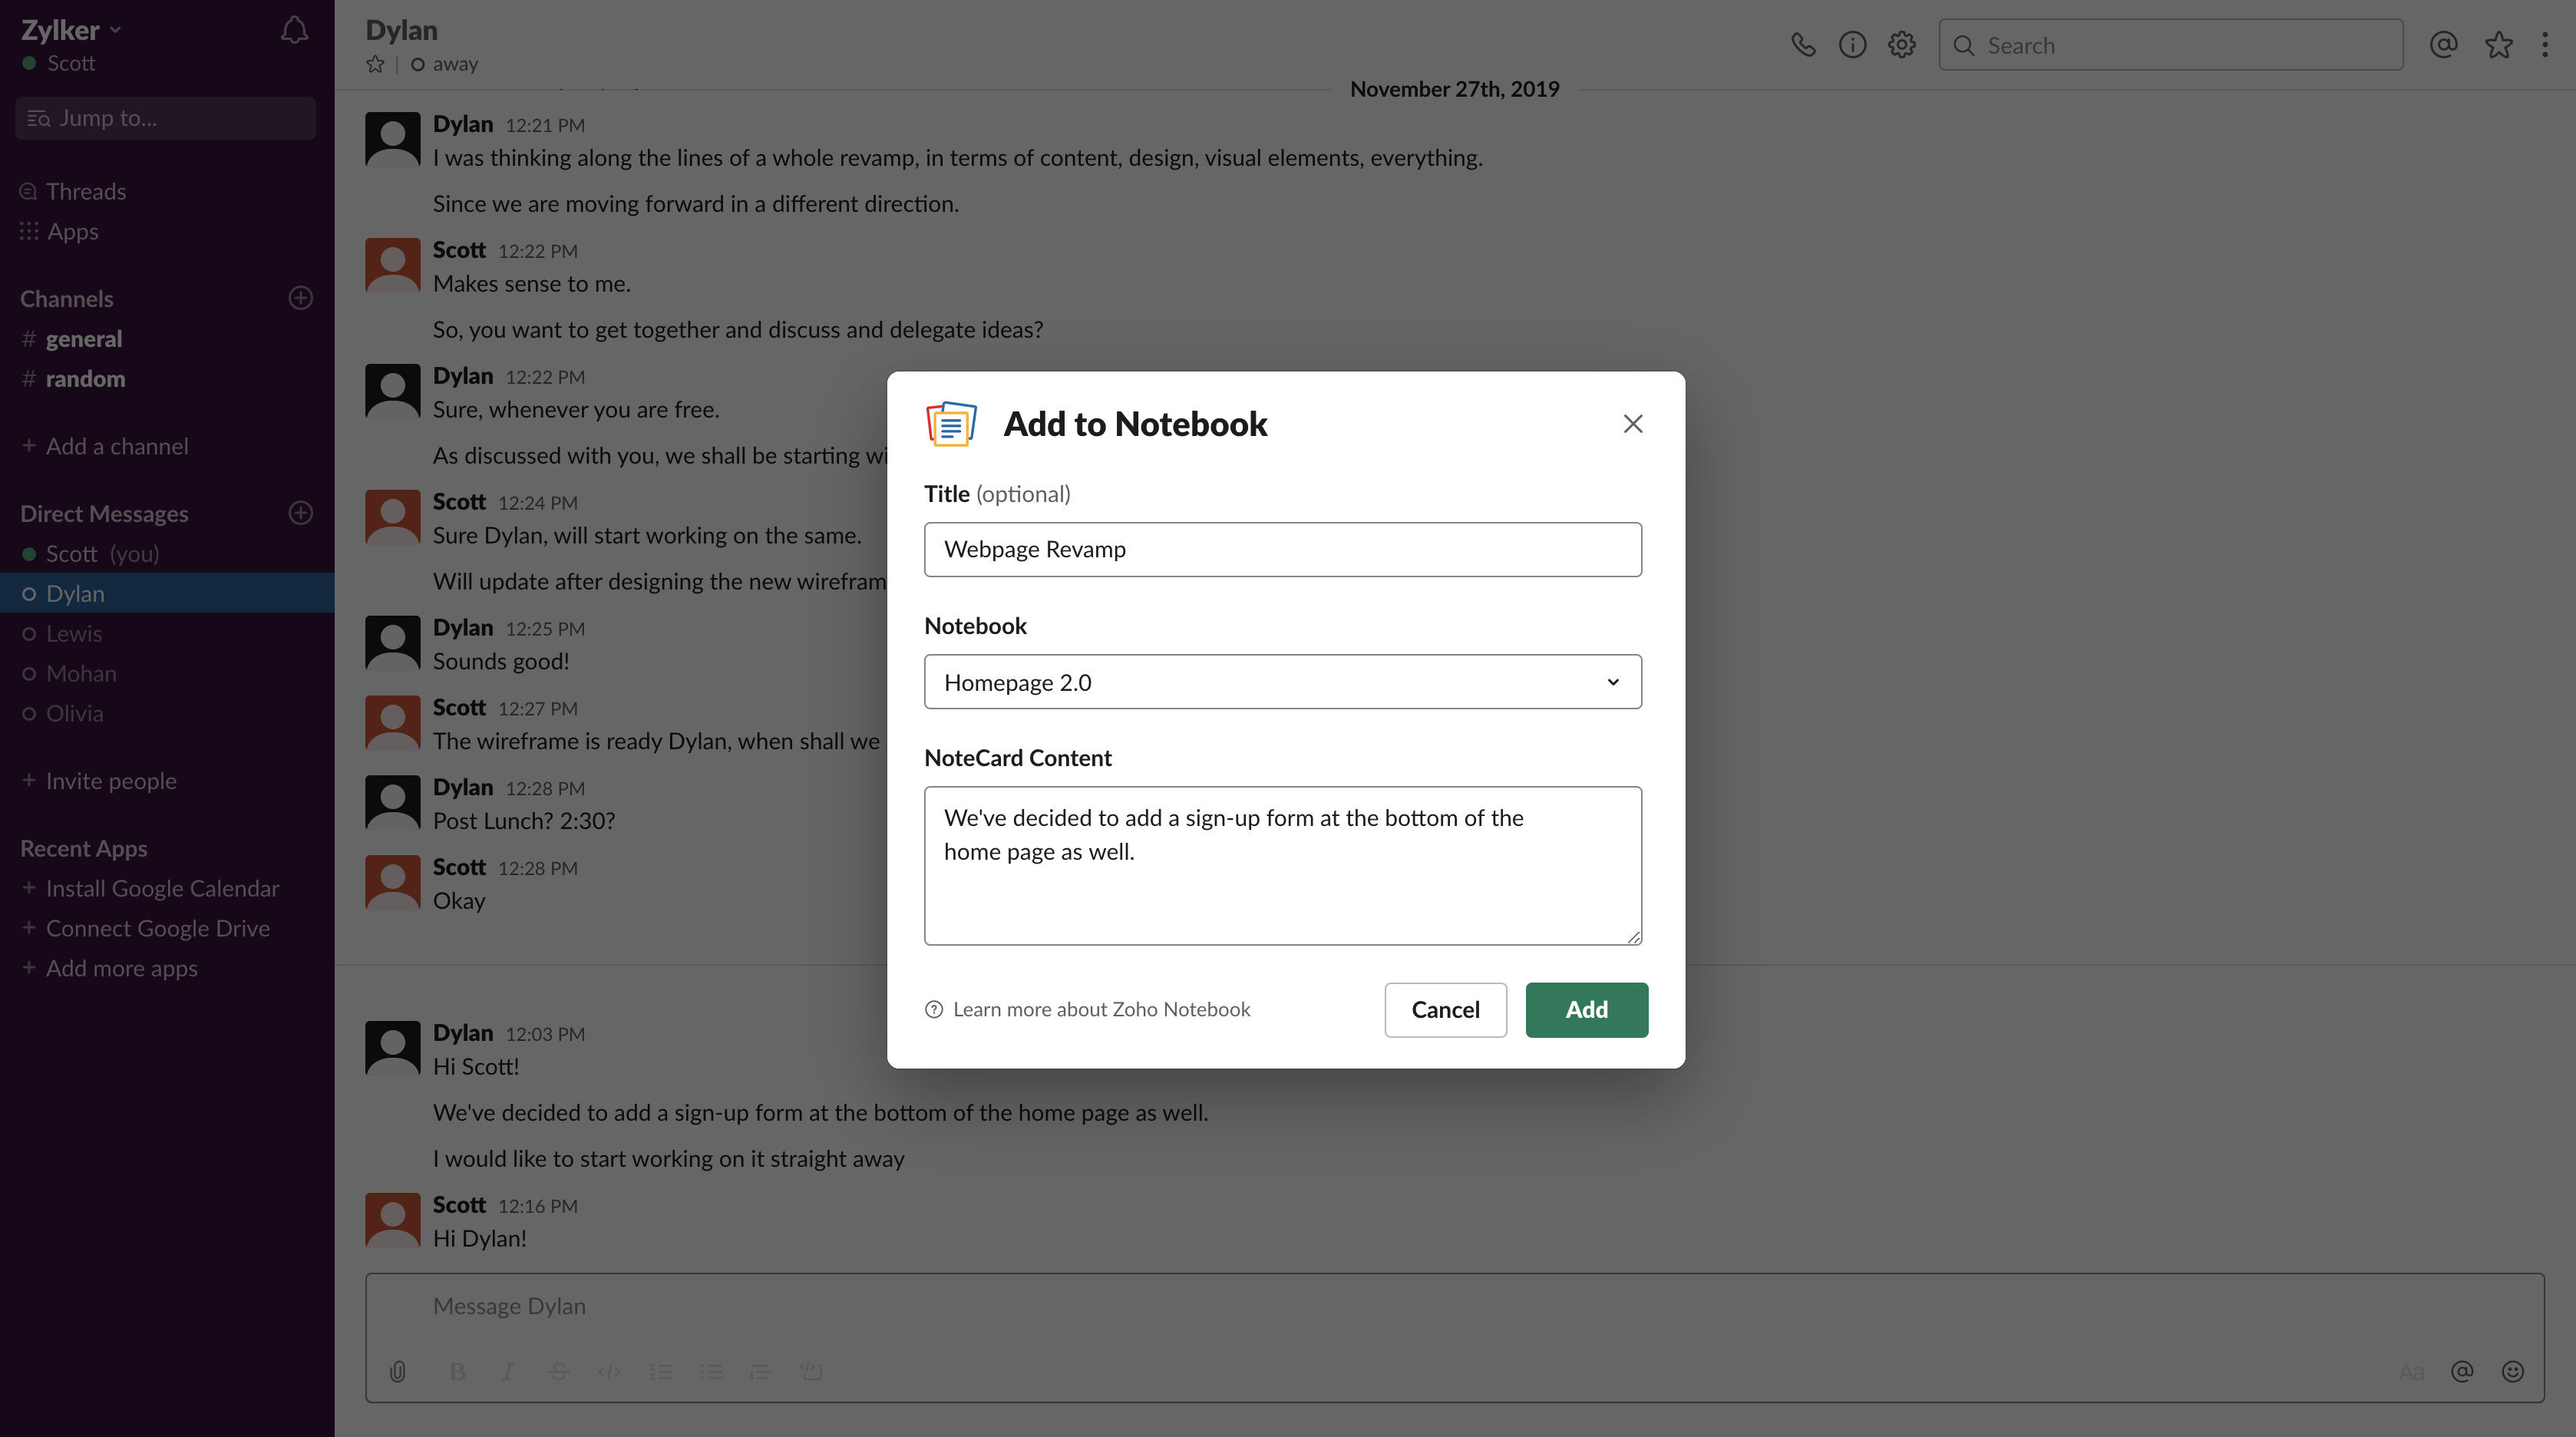Open the more options vertical dots menu

[x=2545, y=45]
